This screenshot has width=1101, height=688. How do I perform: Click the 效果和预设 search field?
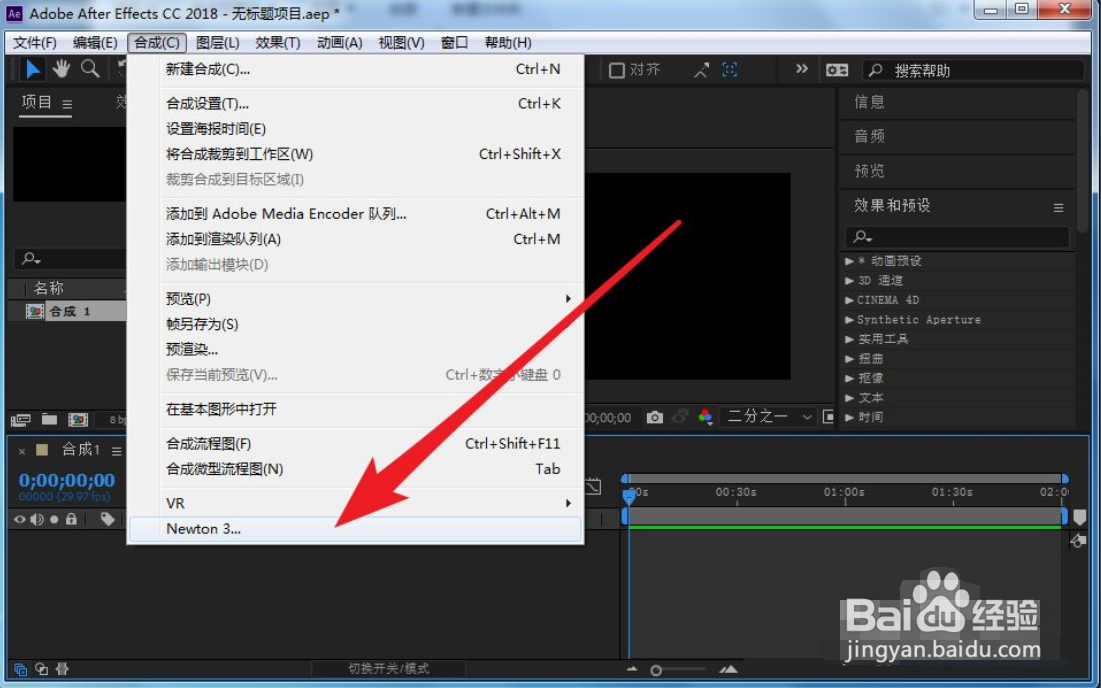(957, 237)
